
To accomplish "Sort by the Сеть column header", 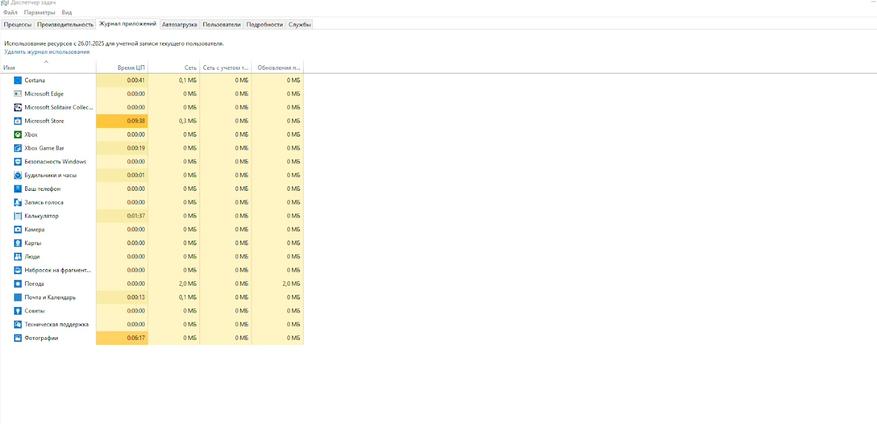I will (x=173, y=67).
